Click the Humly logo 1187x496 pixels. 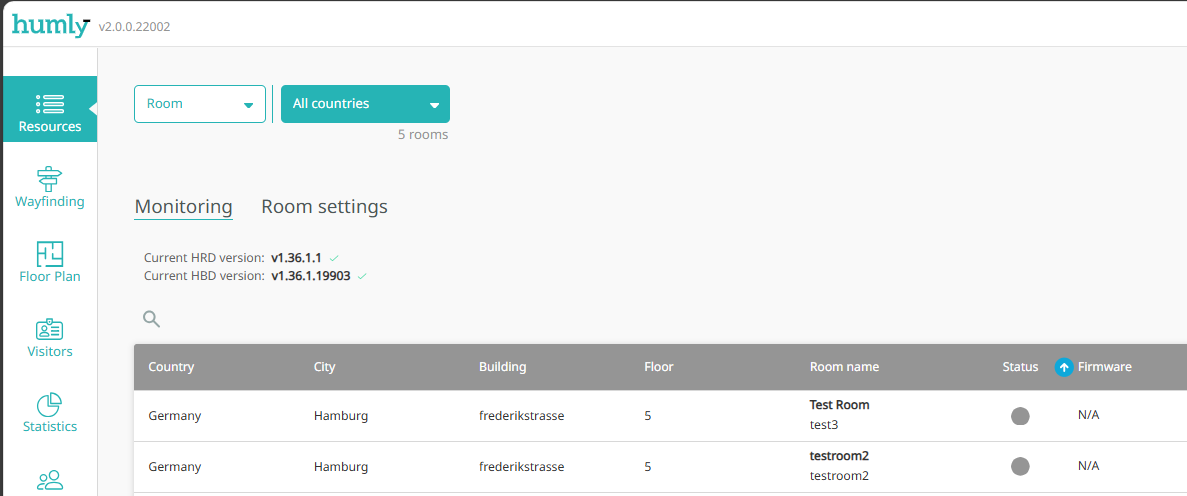pos(50,25)
